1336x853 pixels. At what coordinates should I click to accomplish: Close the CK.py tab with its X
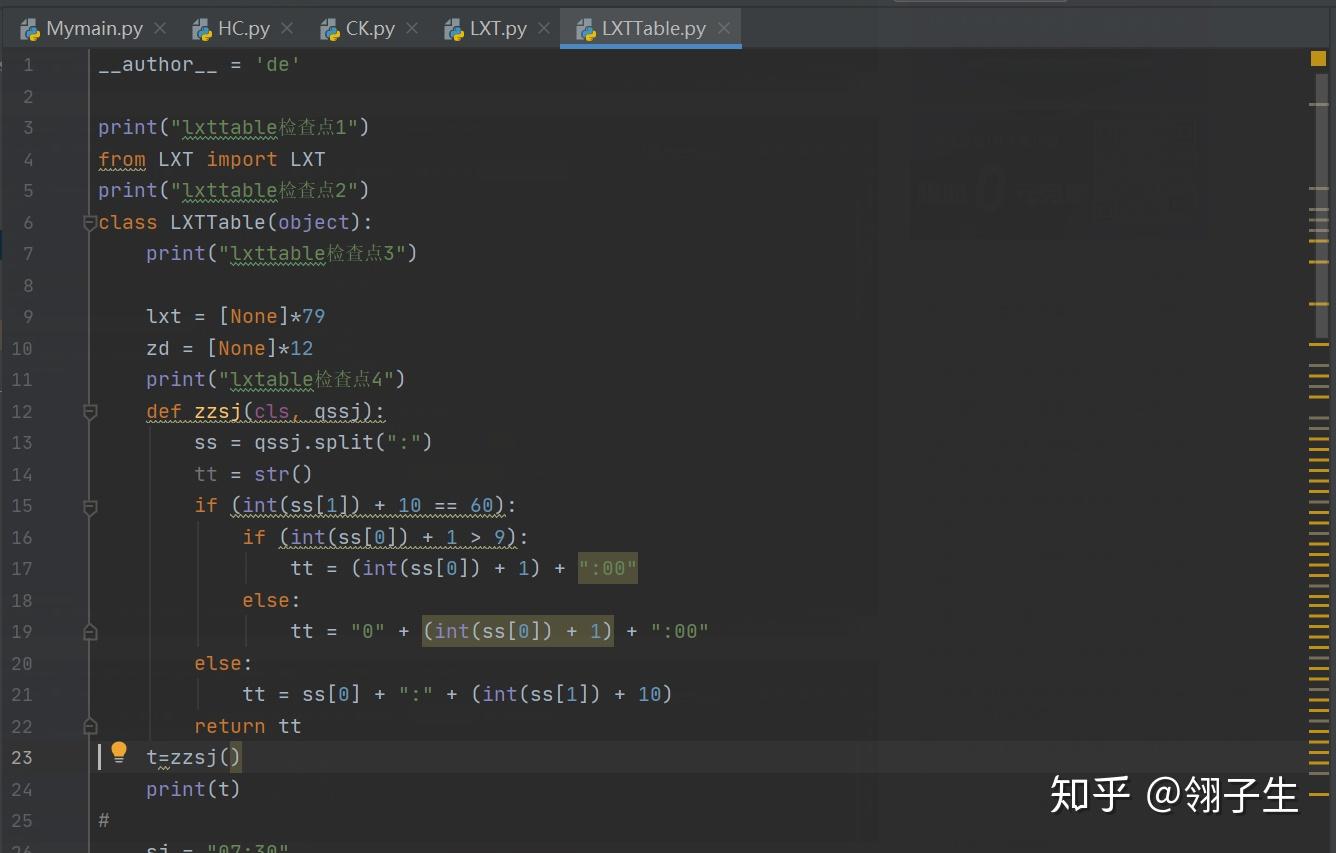pyautogui.click(x=412, y=28)
